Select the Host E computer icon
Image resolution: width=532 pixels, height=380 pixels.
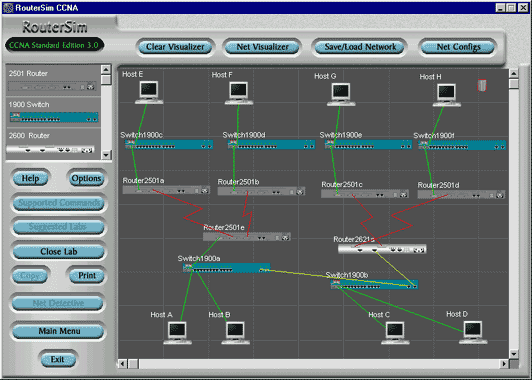click(x=149, y=92)
